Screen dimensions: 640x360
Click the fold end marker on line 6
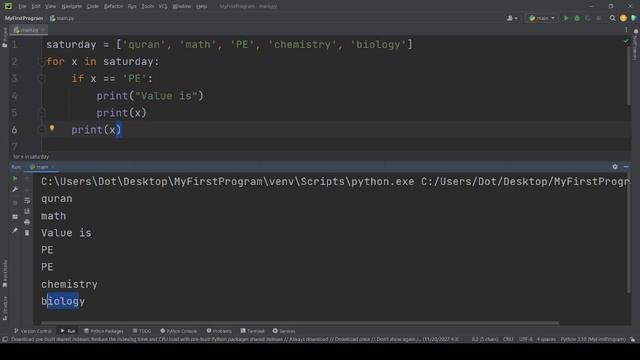click(41, 130)
